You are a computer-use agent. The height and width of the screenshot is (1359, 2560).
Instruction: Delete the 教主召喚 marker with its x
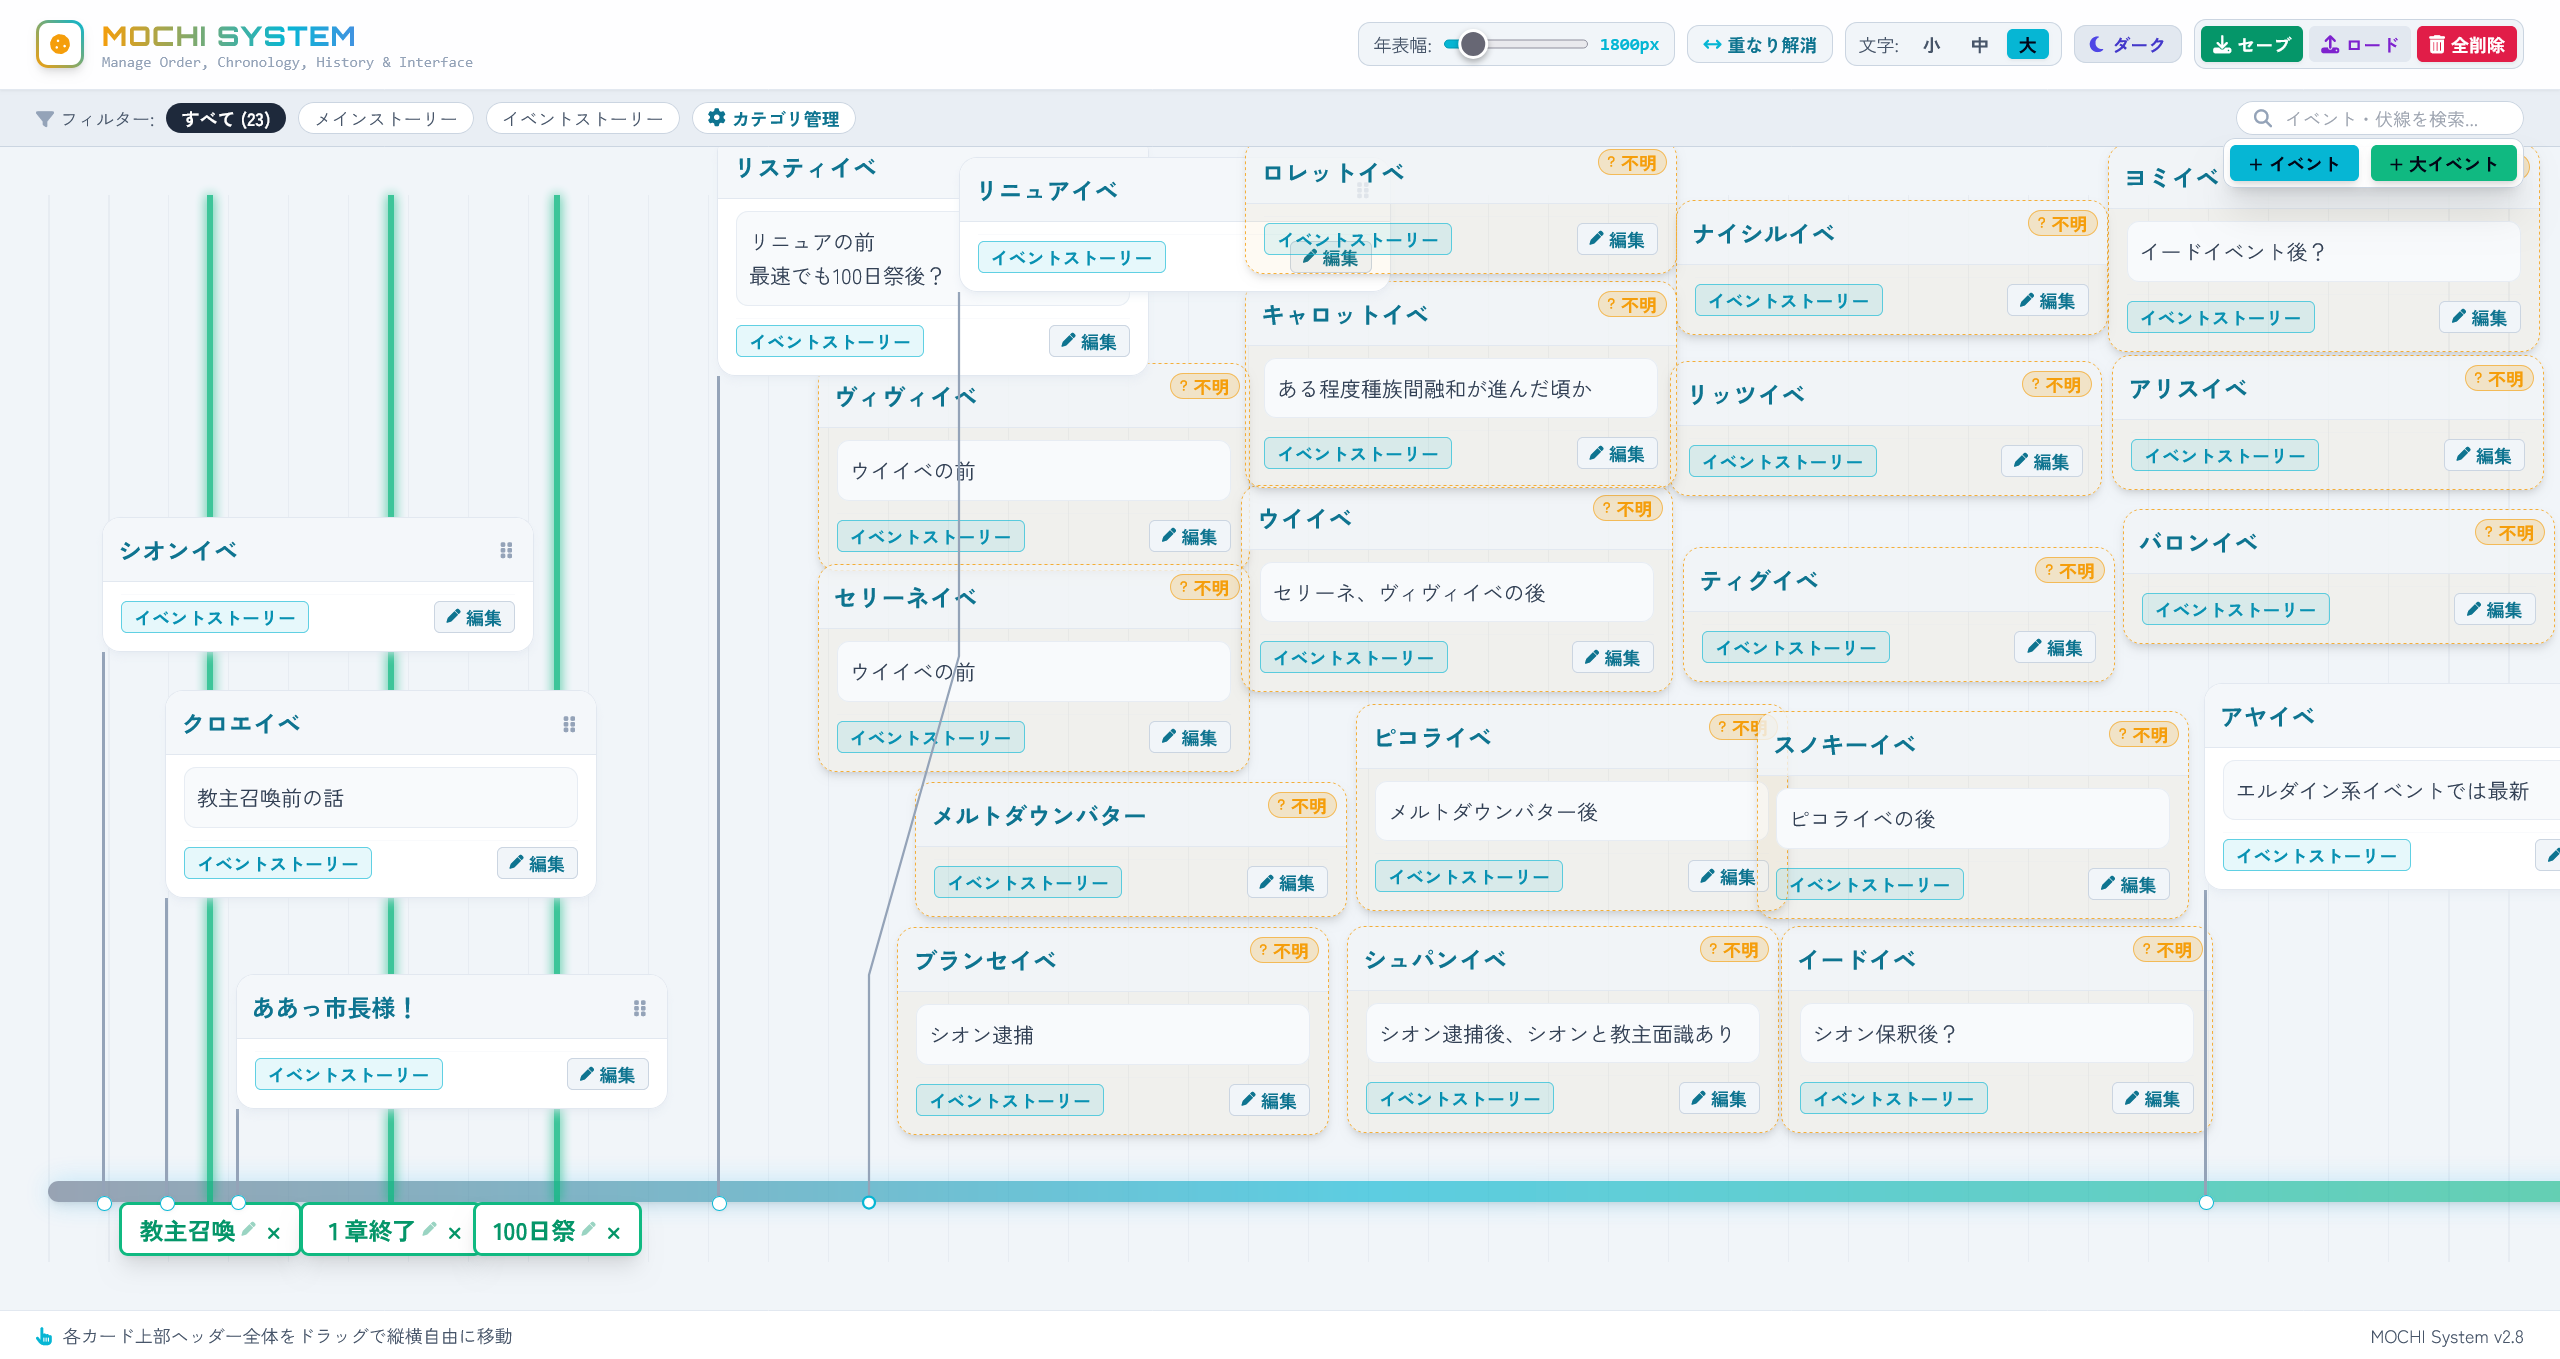coord(274,1233)
